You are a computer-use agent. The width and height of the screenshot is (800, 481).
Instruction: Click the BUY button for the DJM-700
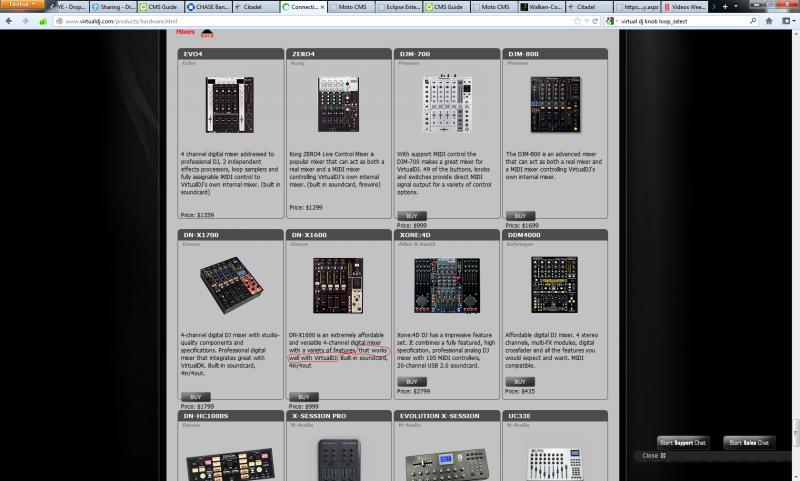412,216
